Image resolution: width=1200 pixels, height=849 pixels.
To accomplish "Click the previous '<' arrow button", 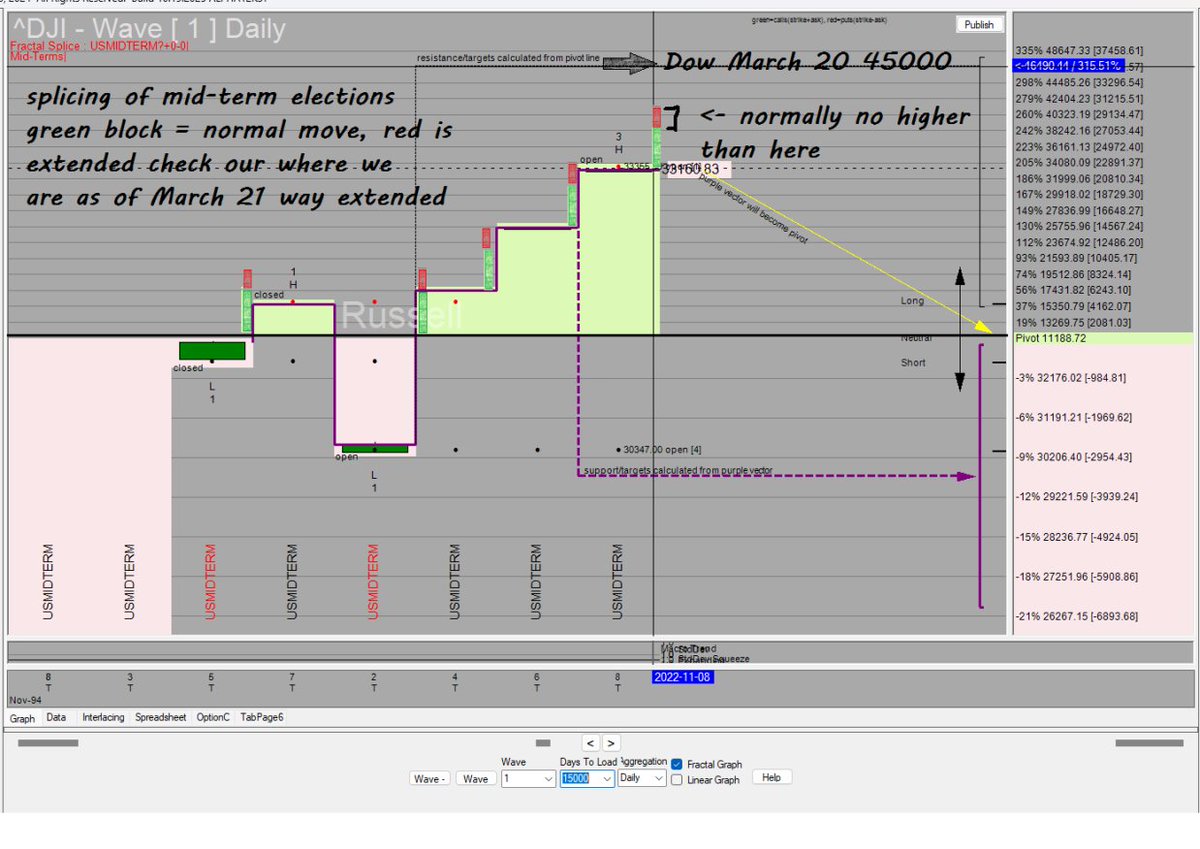I will pos(590,743).
